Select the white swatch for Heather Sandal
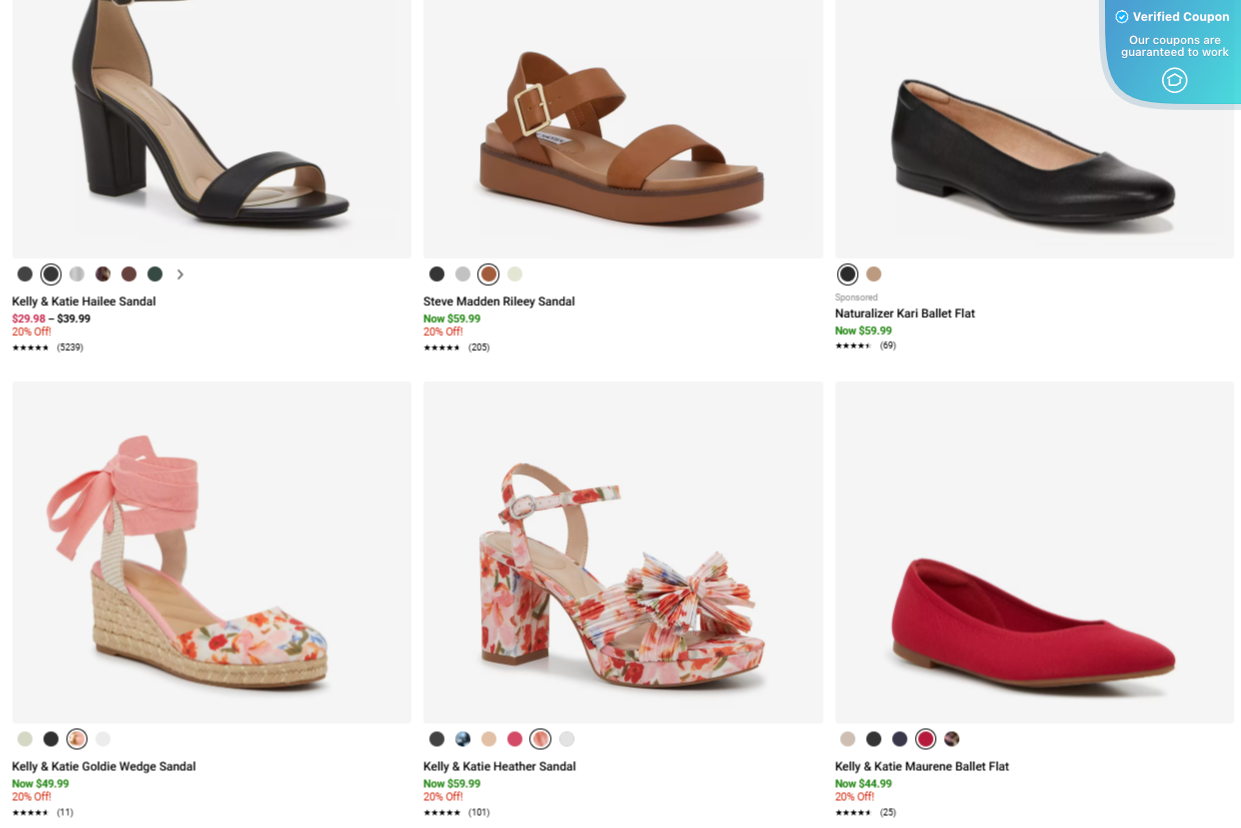Viewport: 1241px width, 828px height. [x=566, y=739]
